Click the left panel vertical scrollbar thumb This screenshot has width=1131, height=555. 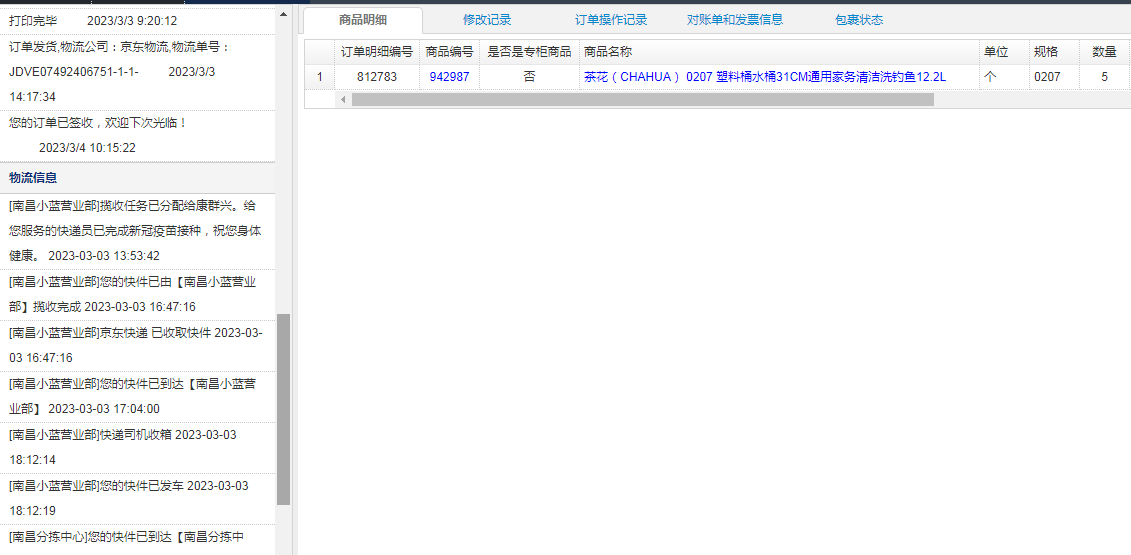click(283, 409)
